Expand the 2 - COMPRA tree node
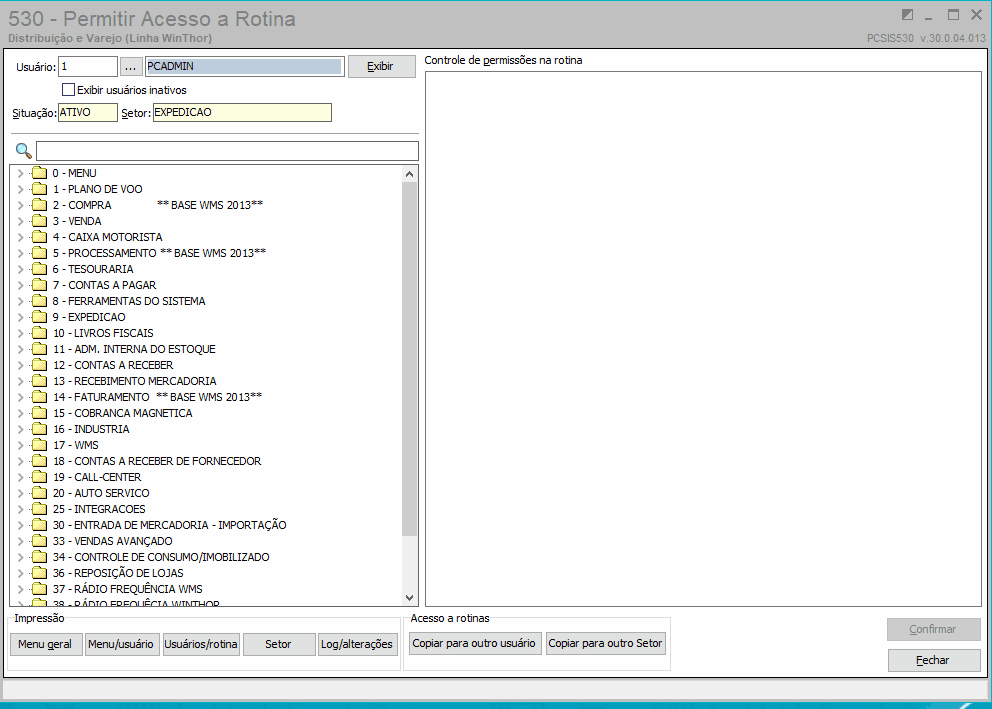Image resolution: width=992 pixels, height=709 pixels. pos(20,205)
